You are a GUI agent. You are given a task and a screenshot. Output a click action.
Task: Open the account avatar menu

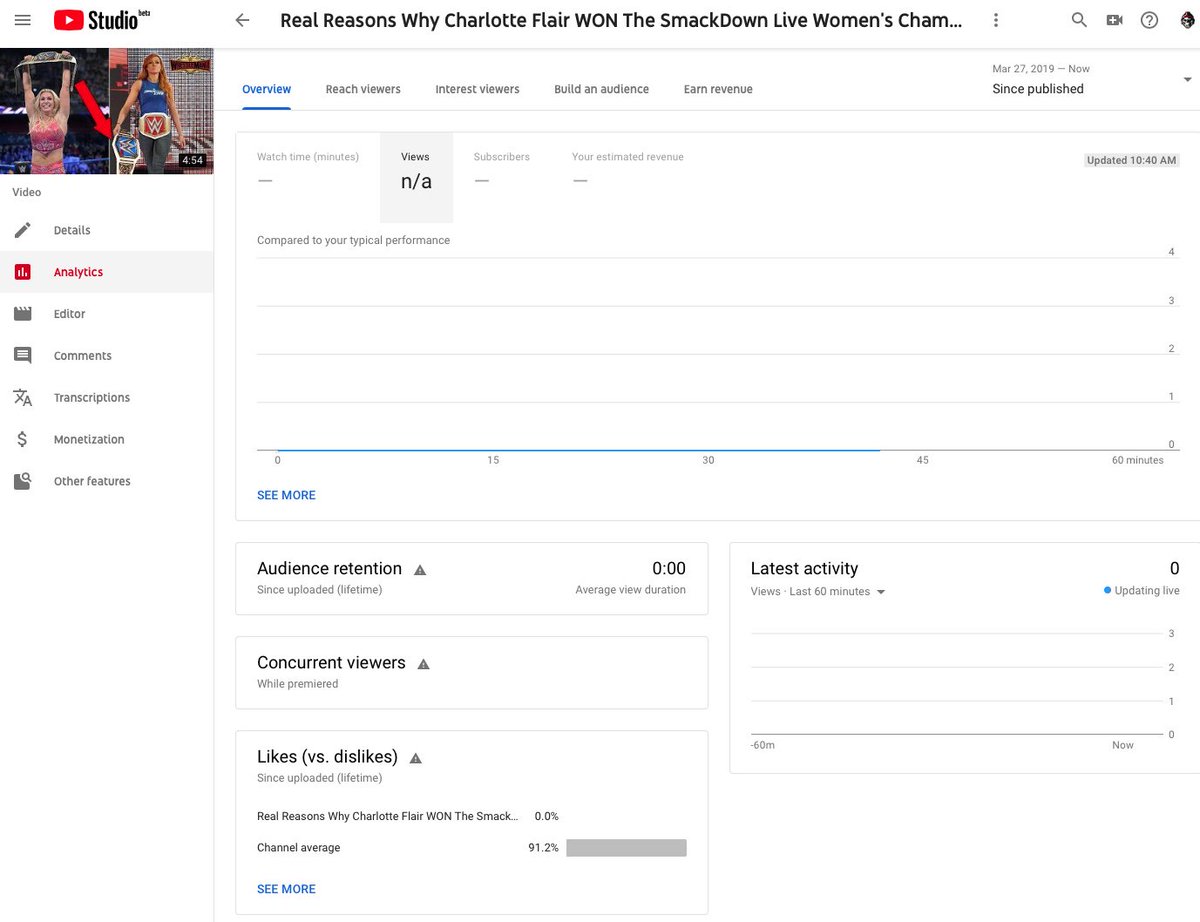[1186, 20]
